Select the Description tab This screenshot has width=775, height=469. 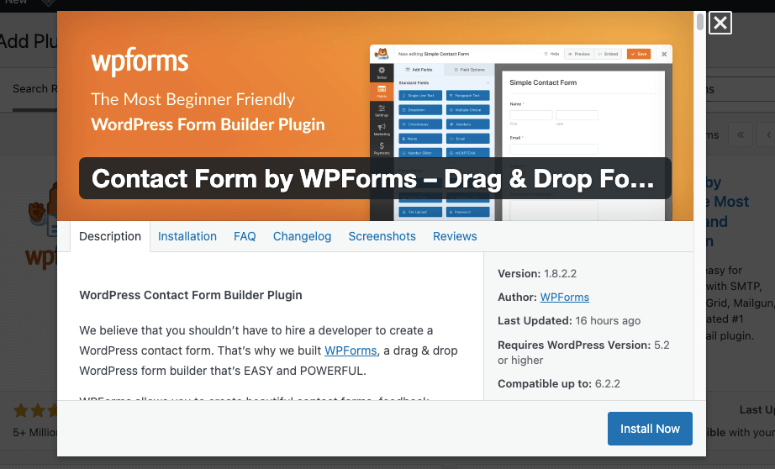110,236
